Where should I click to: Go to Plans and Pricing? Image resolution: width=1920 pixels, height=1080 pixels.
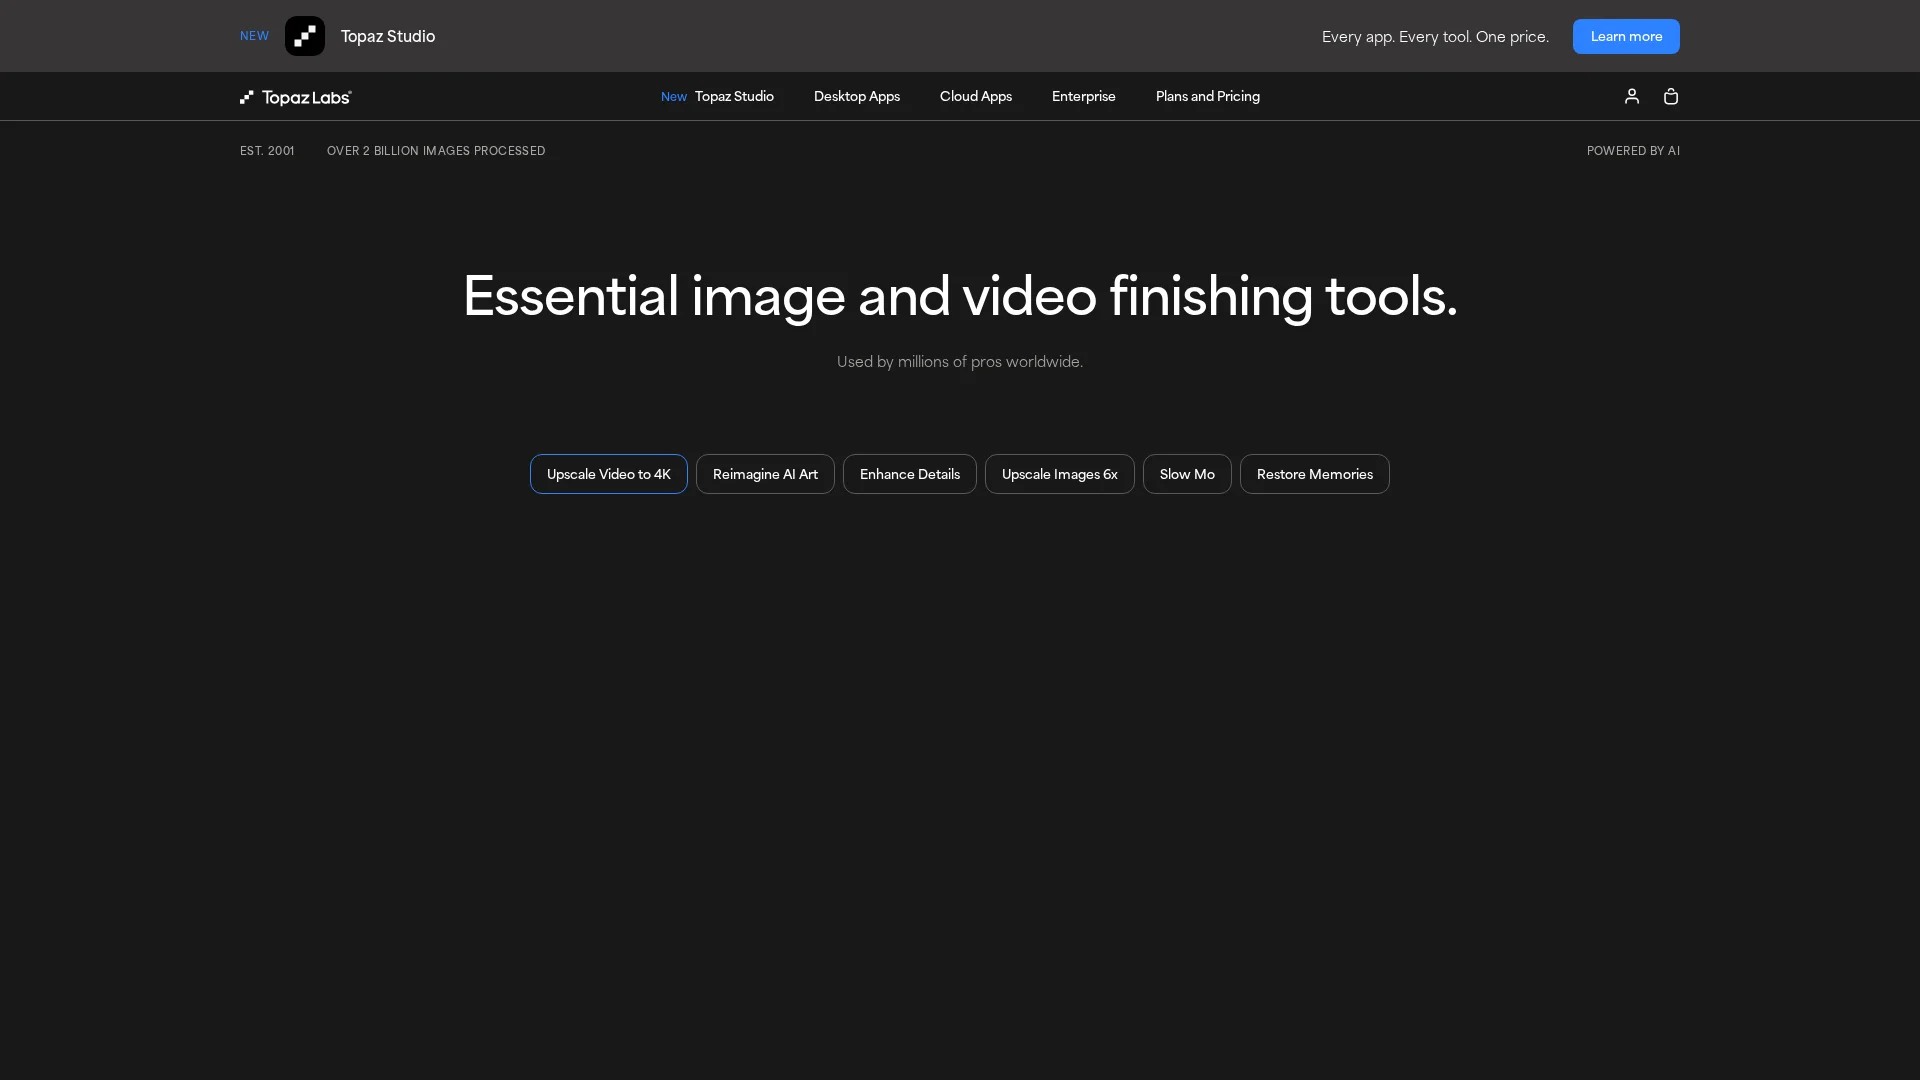tap(1207, 96)
